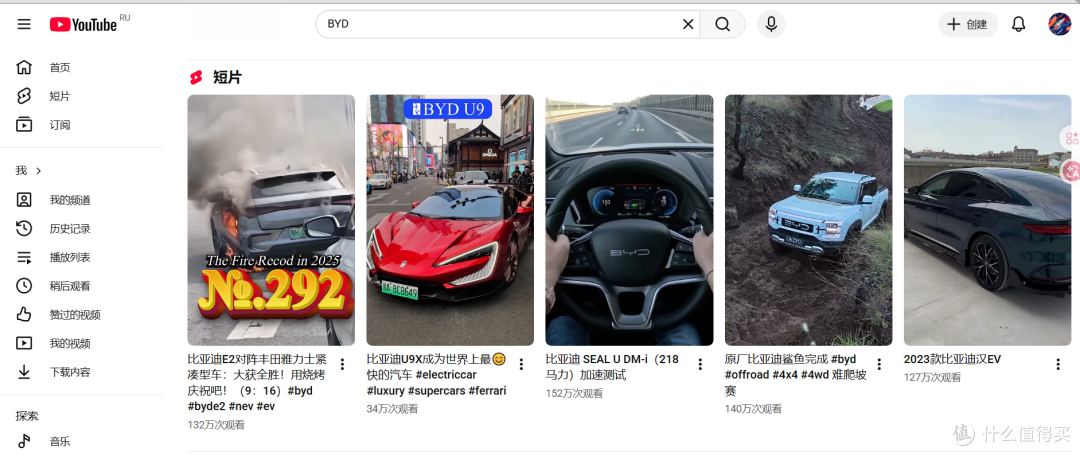Open the hamburger guide menu
Image resolution: width=1080 pixels, height=456 pixels.
click(x=24, y=24)
